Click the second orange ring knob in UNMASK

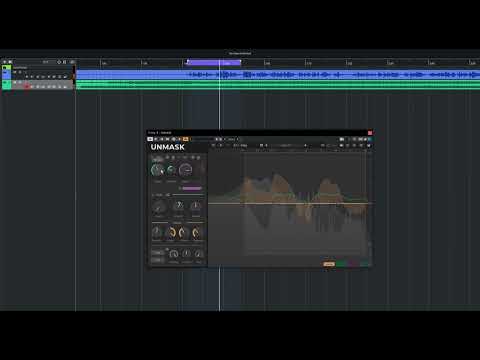(183, 232)
